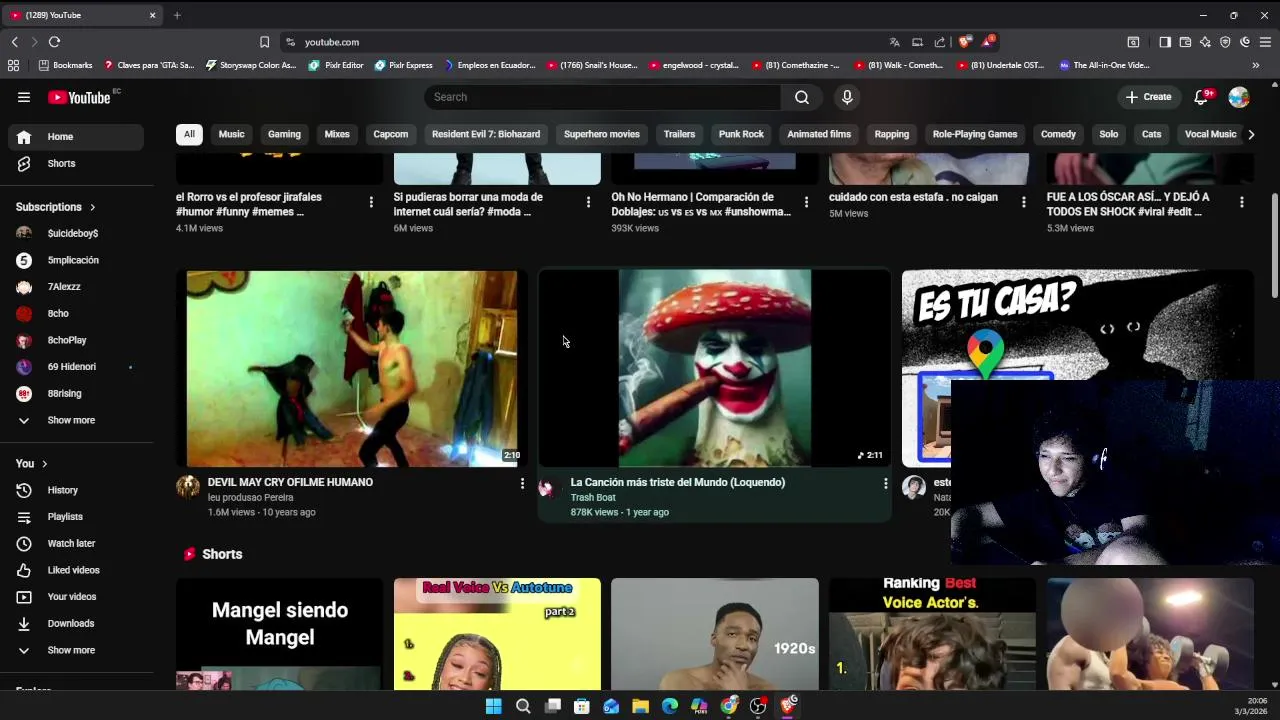Open 8choPlay subscription channel

point(77,340)
